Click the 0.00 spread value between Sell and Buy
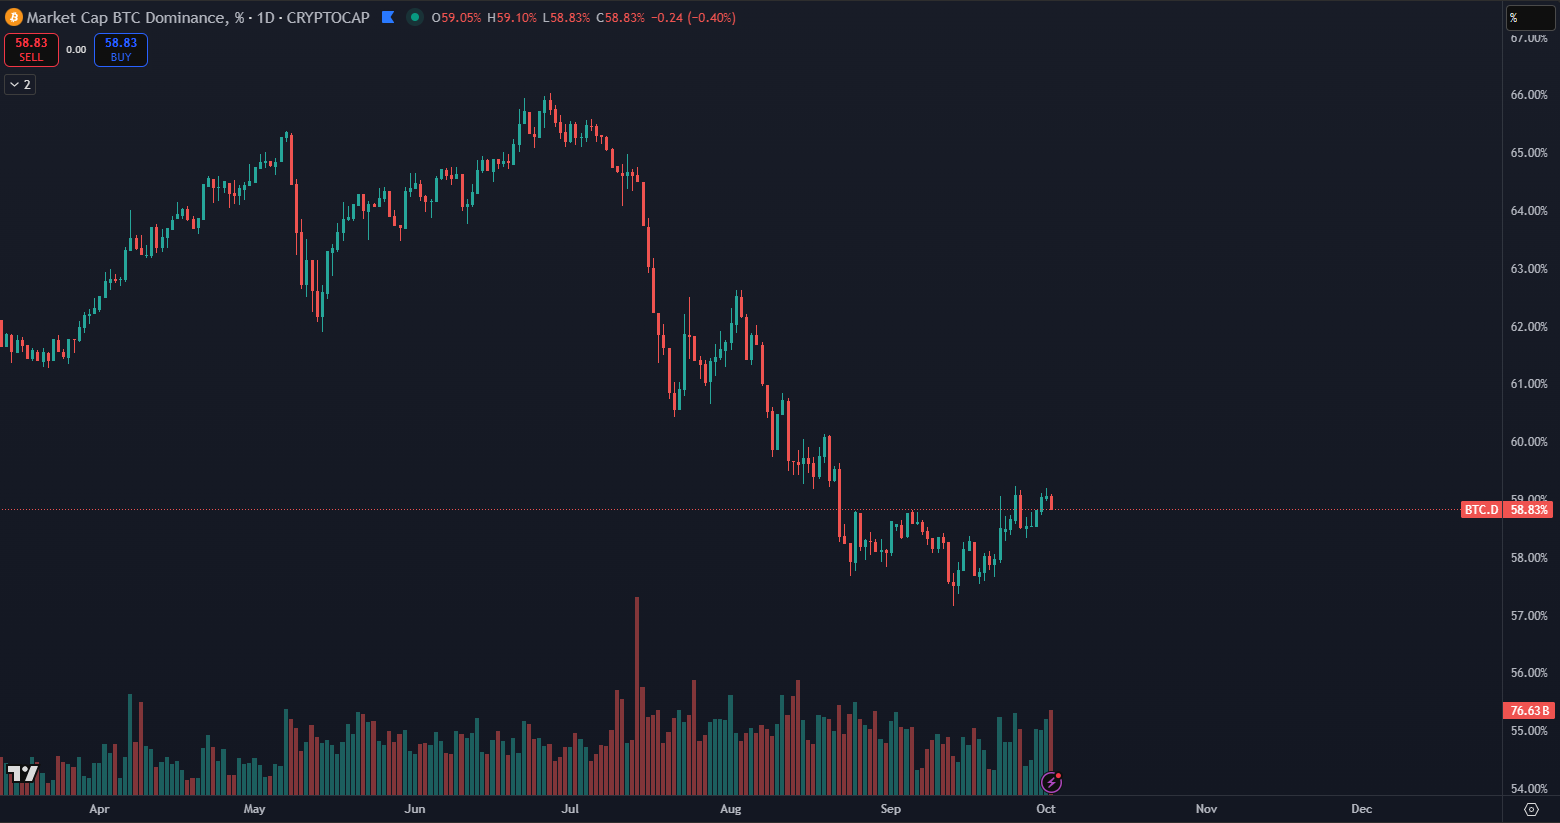 coord(76,49)
